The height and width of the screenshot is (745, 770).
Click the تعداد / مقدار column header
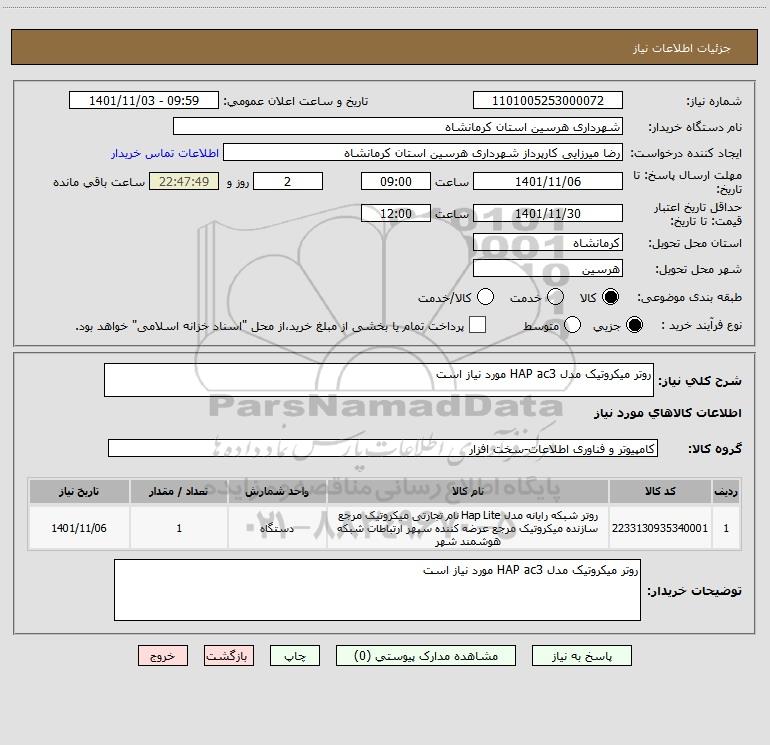[x=179, y=492]
